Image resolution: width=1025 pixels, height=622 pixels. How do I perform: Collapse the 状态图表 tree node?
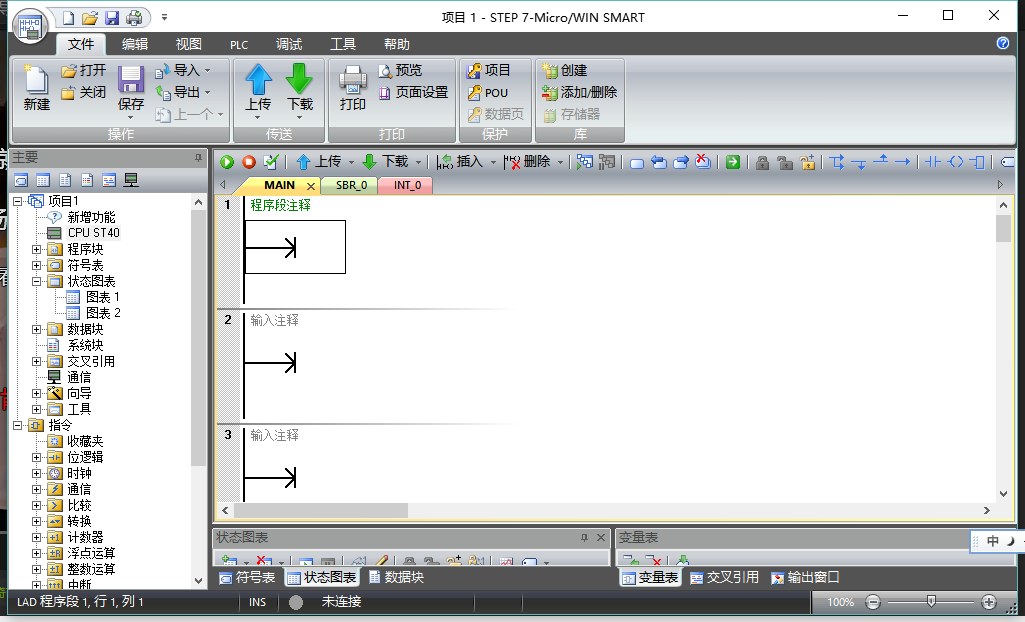coord(37,281)
